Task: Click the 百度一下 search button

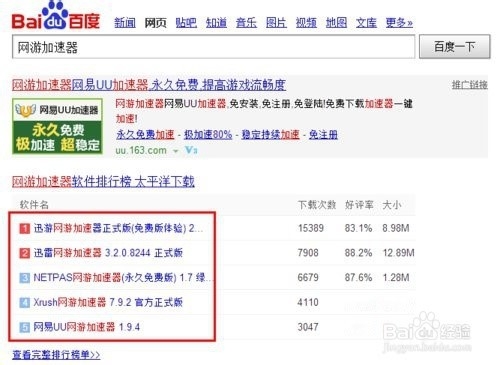Action: coord(455,47)
